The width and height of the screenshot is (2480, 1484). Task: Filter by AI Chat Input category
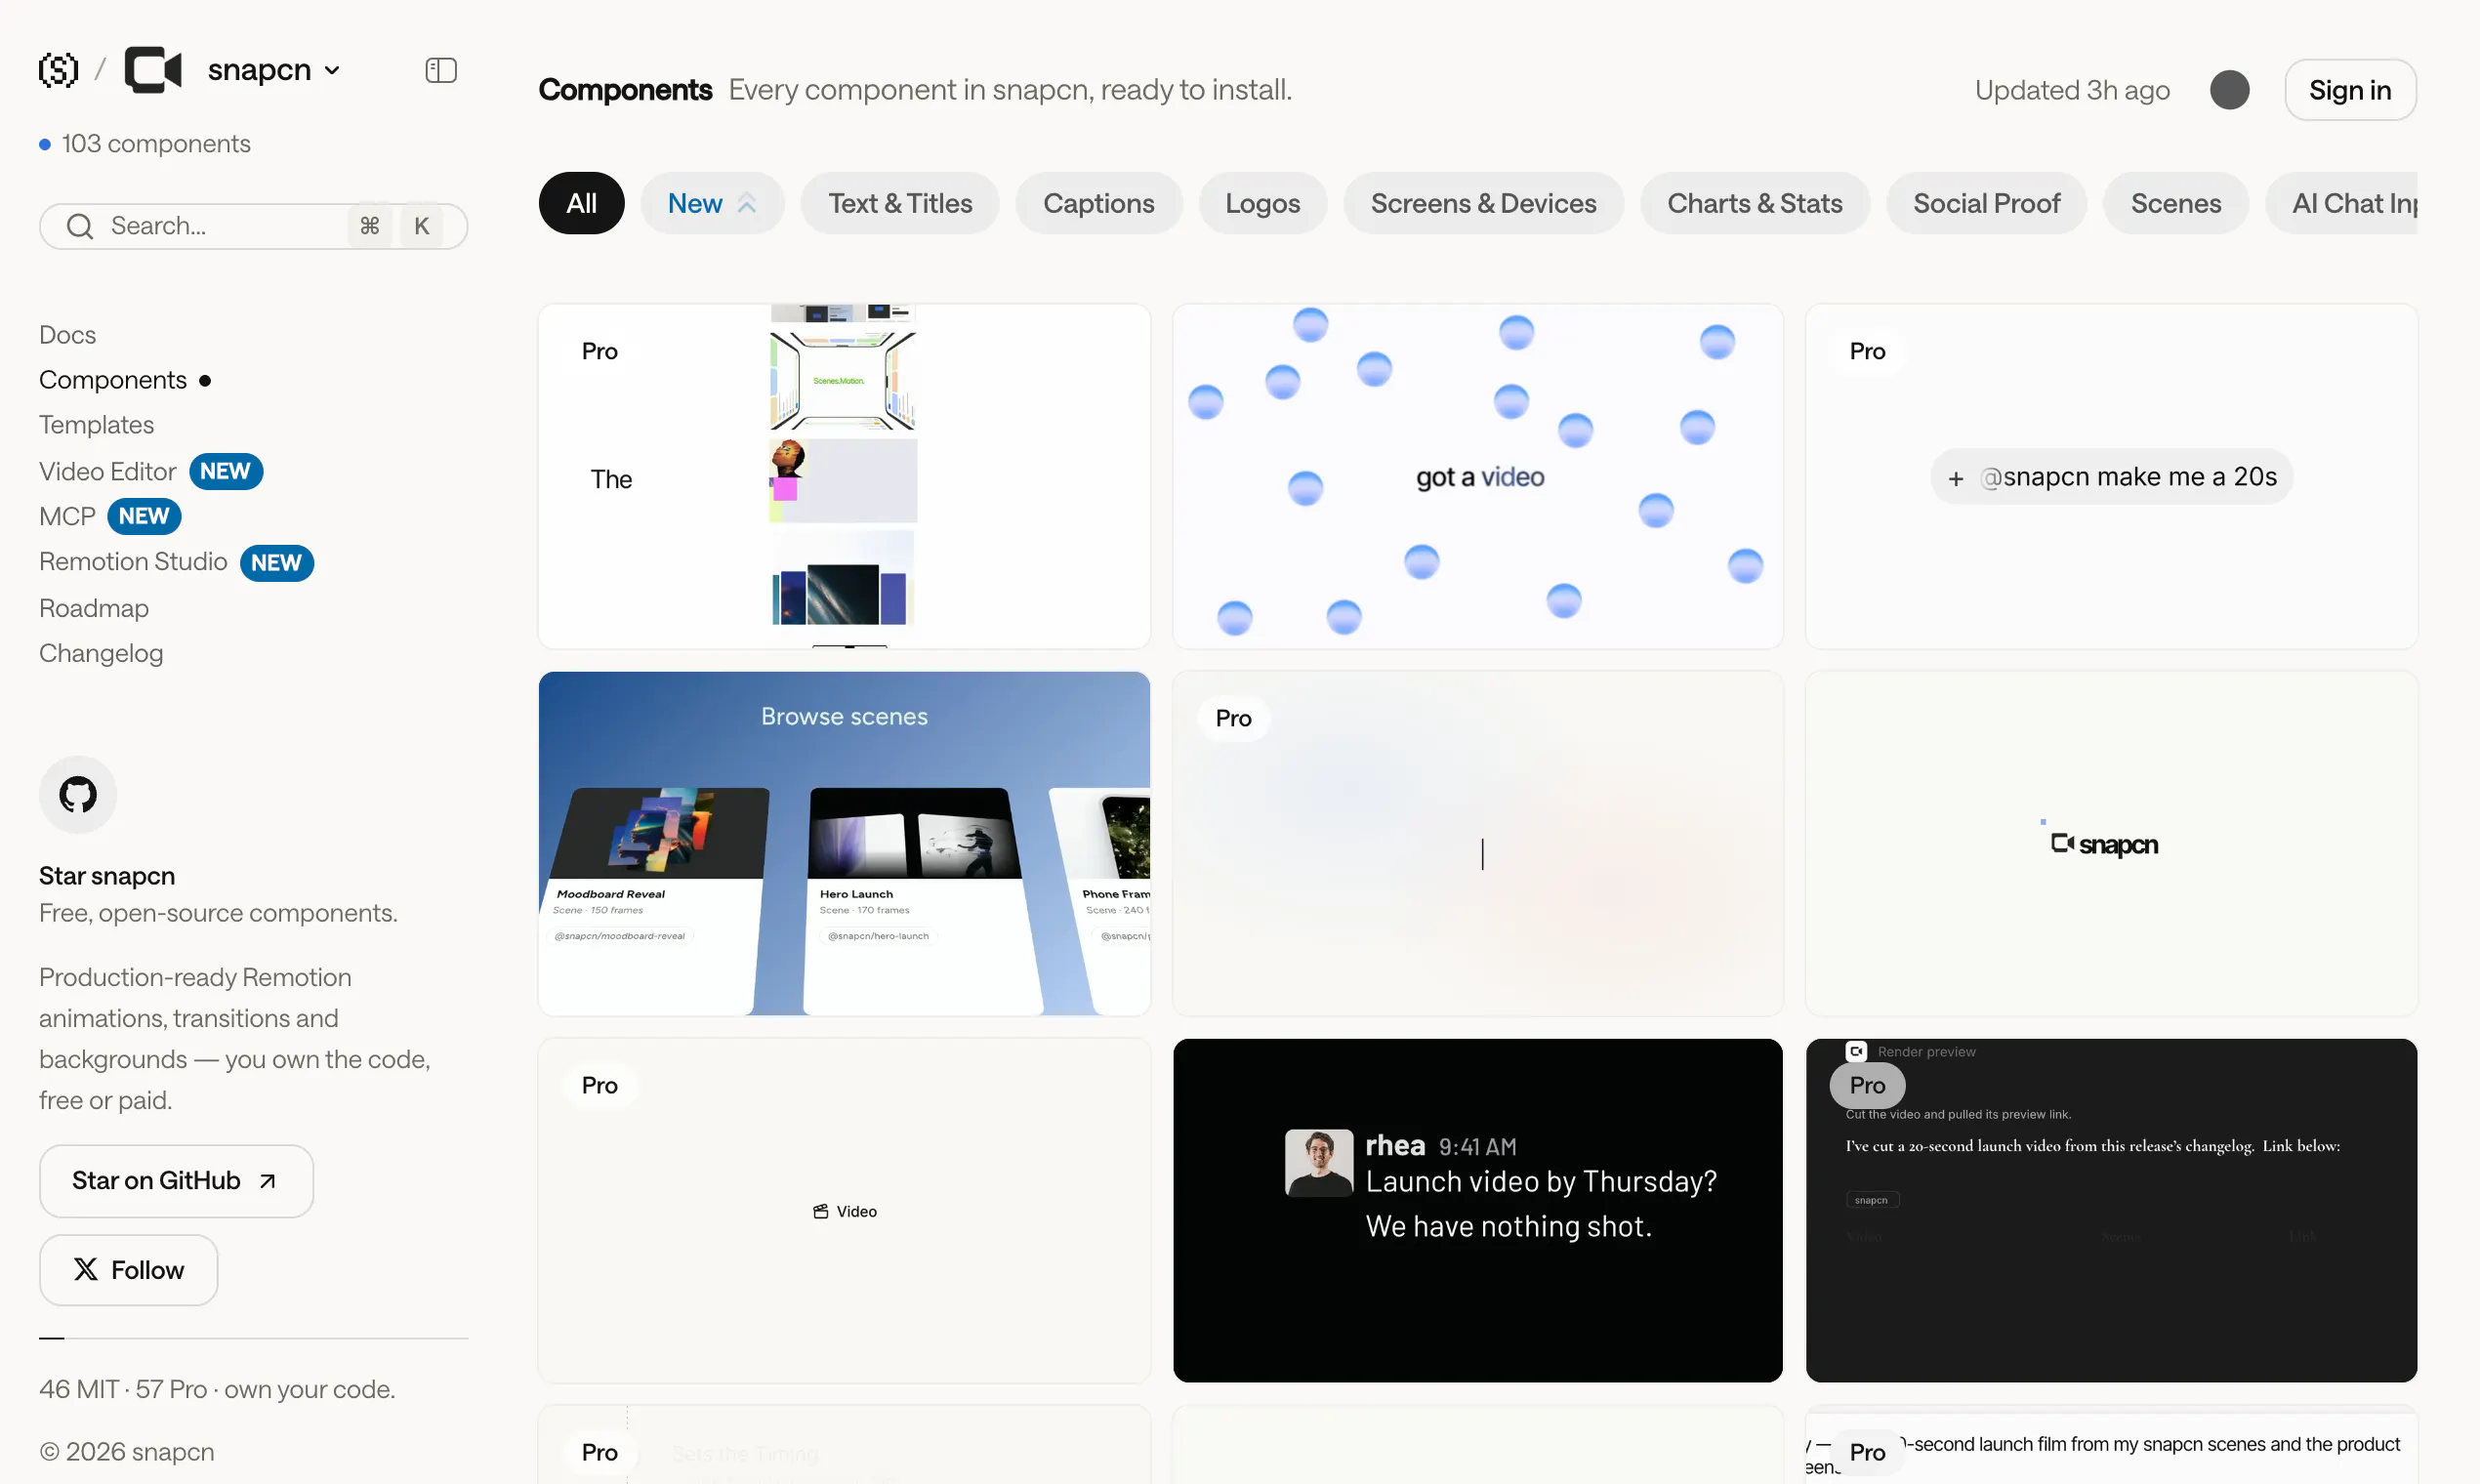click(2342, 203)
